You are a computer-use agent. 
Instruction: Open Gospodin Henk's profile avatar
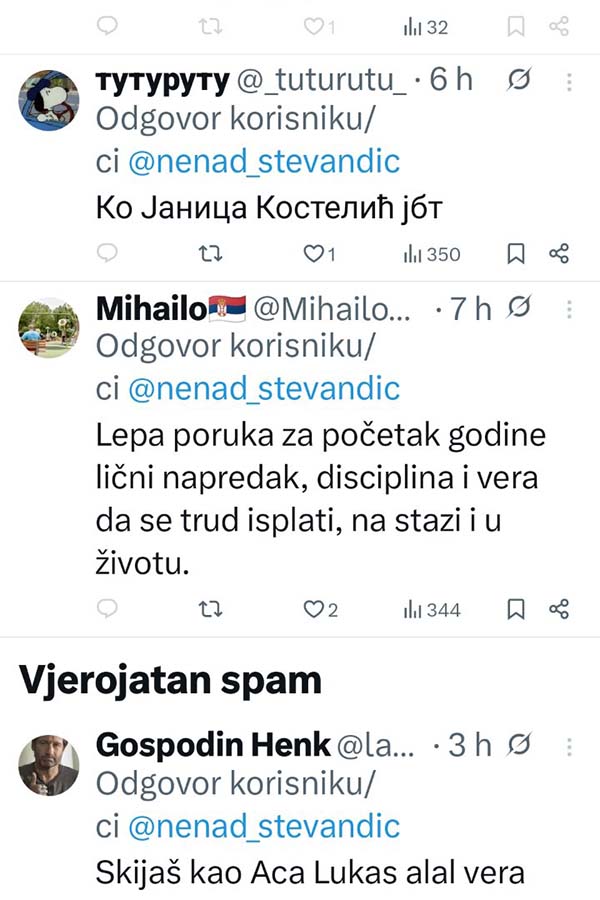49,766
